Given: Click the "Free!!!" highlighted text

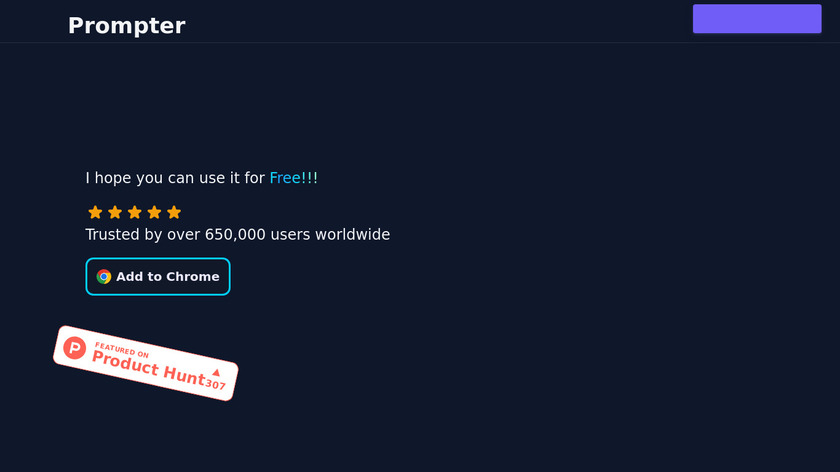Looking at the screenshot, I should tap(294, 178).
